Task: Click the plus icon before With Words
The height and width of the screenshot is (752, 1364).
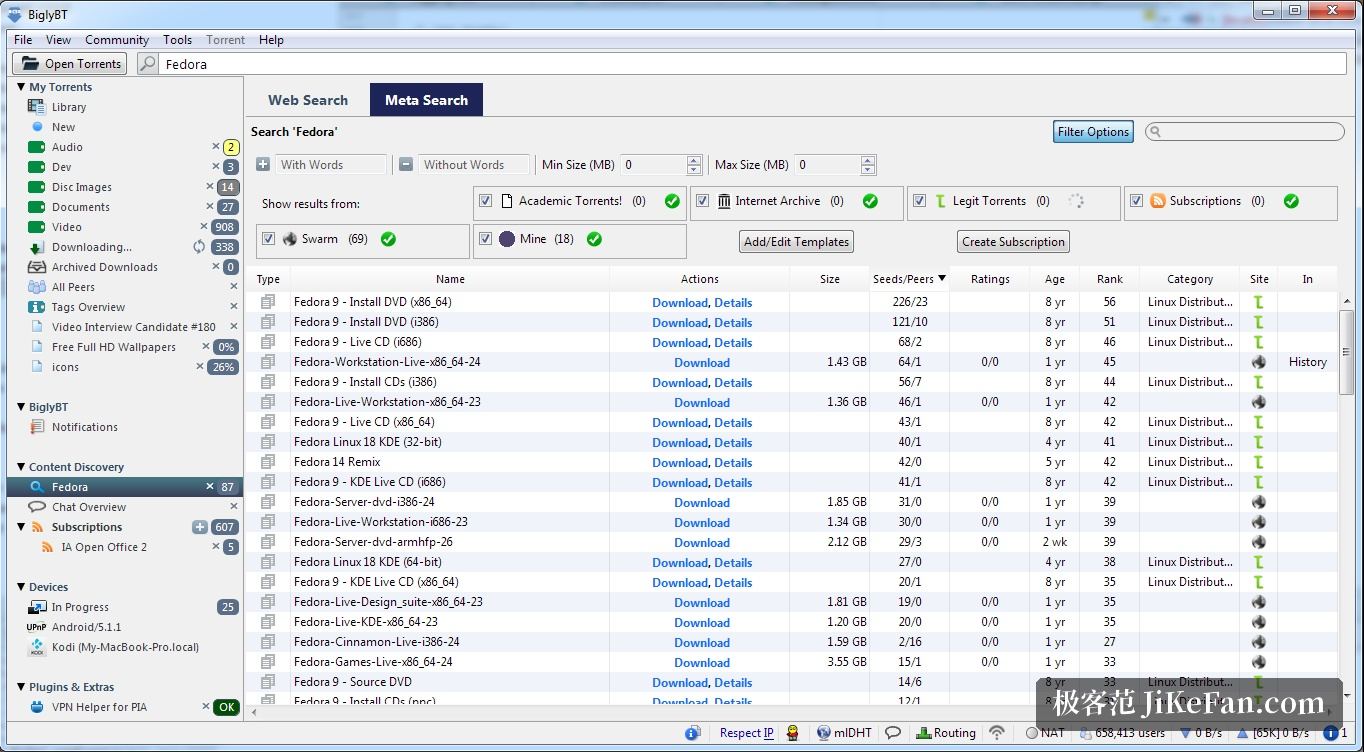Action: click(263, 165)
